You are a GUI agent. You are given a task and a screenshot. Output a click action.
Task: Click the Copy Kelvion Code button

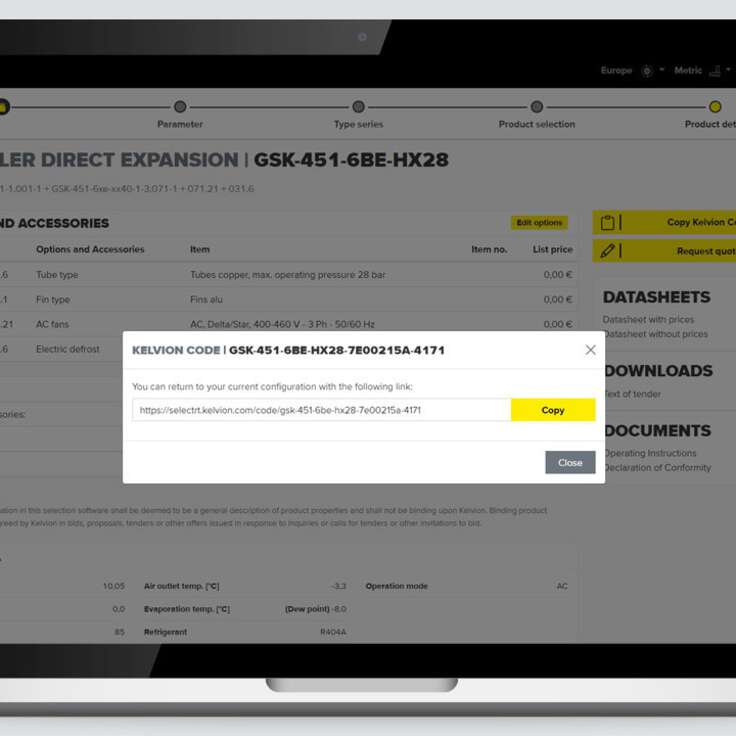[664, 222]
